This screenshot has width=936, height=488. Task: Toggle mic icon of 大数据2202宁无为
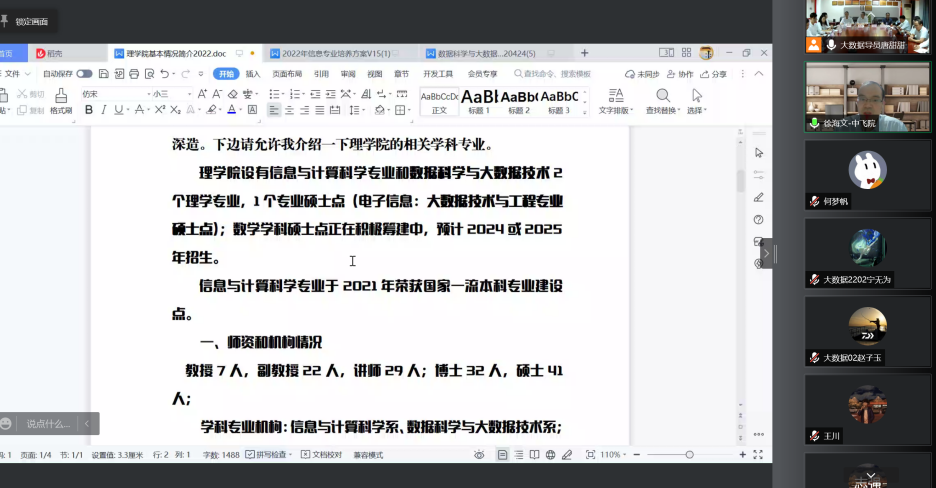(x=814, y=280)
